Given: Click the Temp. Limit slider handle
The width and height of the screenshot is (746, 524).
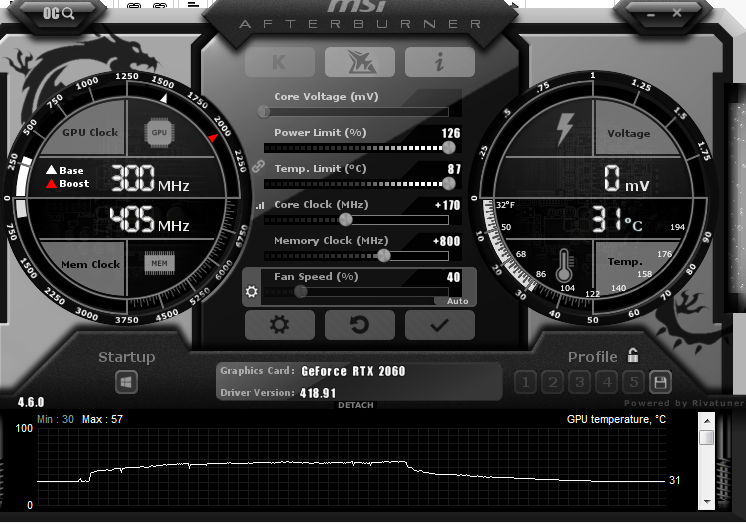Looking at the screenshot, I should pos(449,183).
